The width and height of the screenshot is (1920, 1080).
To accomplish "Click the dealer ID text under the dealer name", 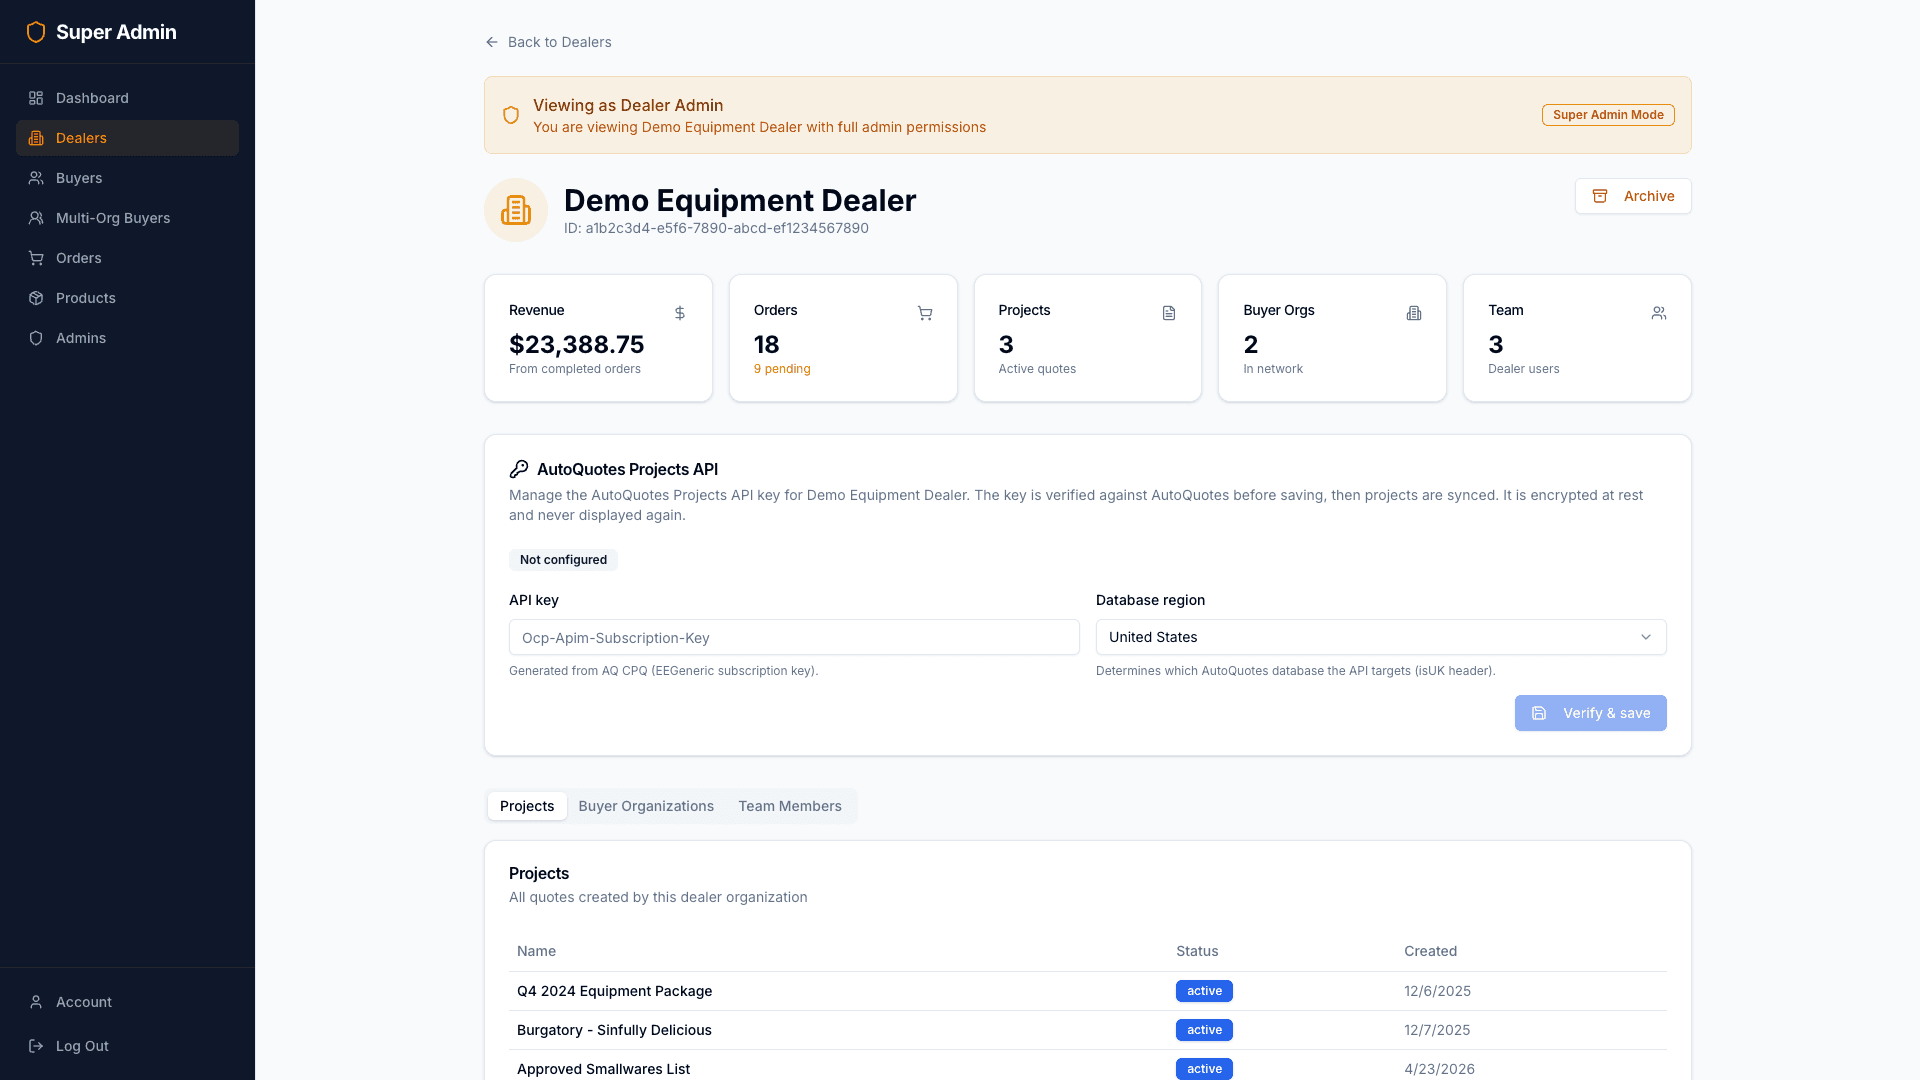I will [x=716, y=228].
